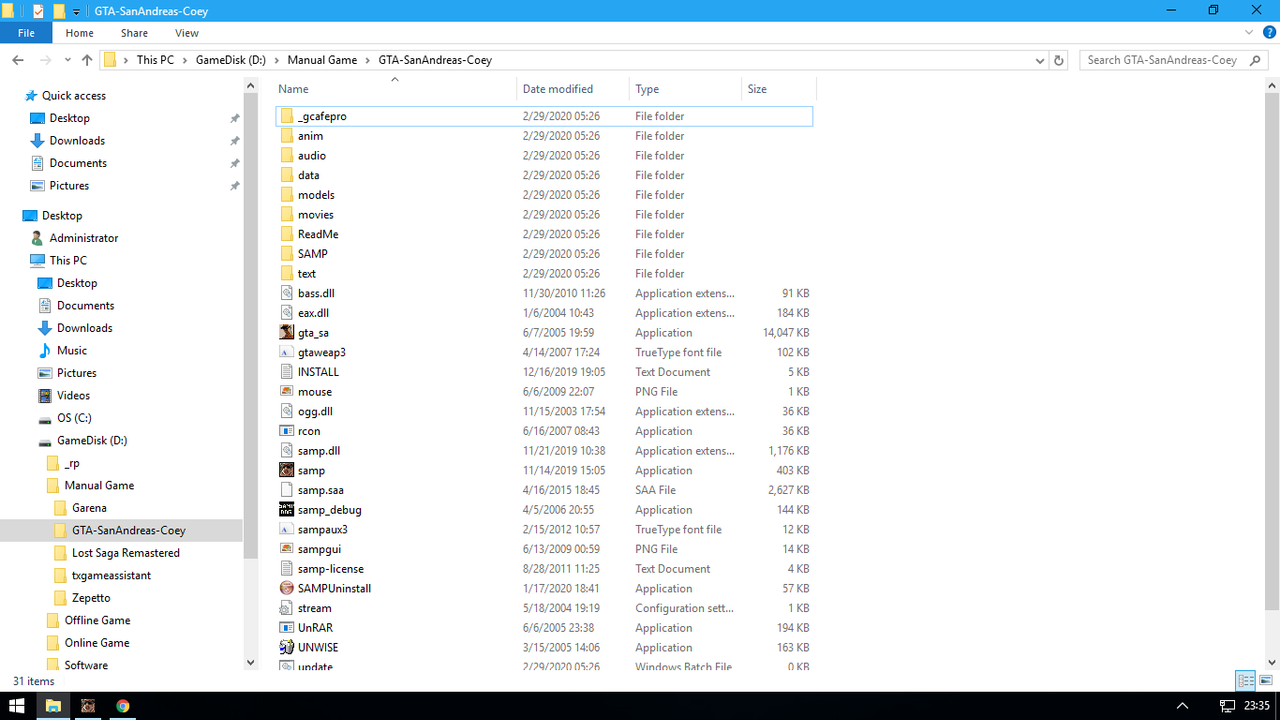Click the Videos icon in navigation pane
The image size is (1280, 720).
[x=45, y=396]
